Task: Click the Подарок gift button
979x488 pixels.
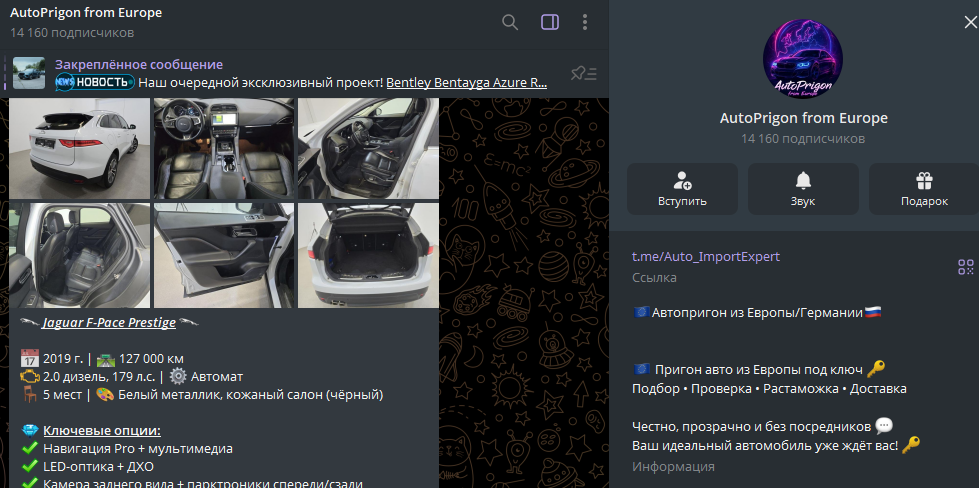Action: (x=924, y=189)
